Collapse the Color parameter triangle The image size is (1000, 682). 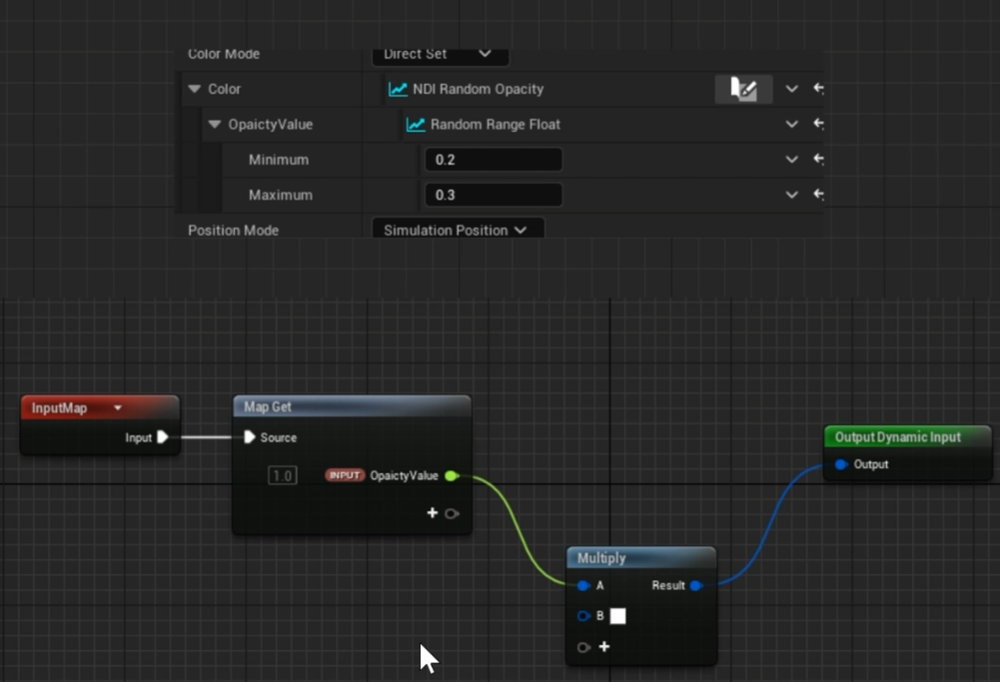point(195,89)
